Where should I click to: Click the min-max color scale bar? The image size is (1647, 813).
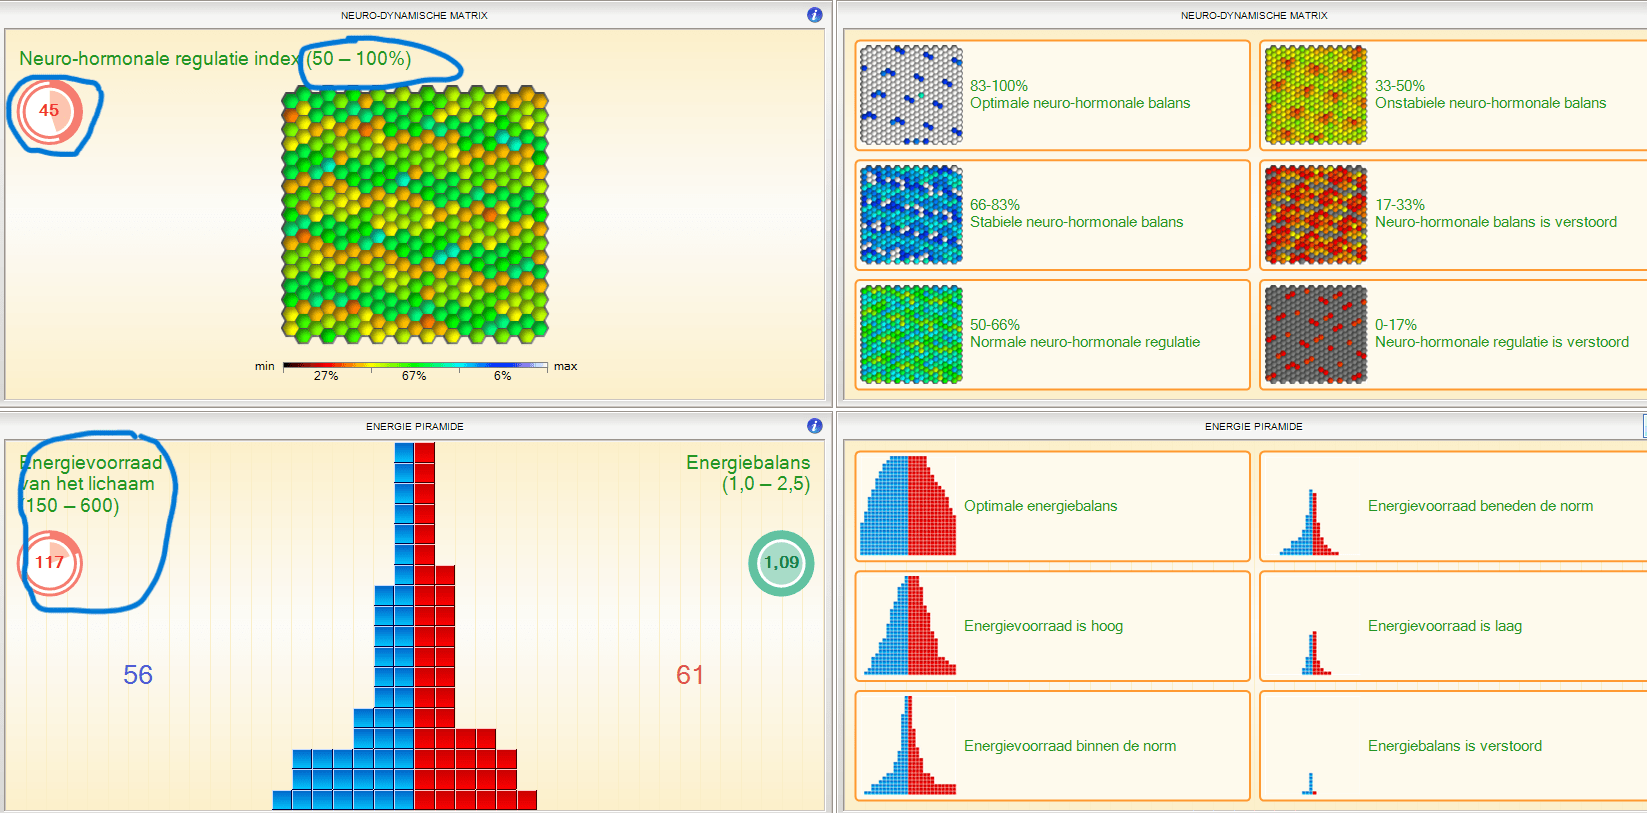415,366
